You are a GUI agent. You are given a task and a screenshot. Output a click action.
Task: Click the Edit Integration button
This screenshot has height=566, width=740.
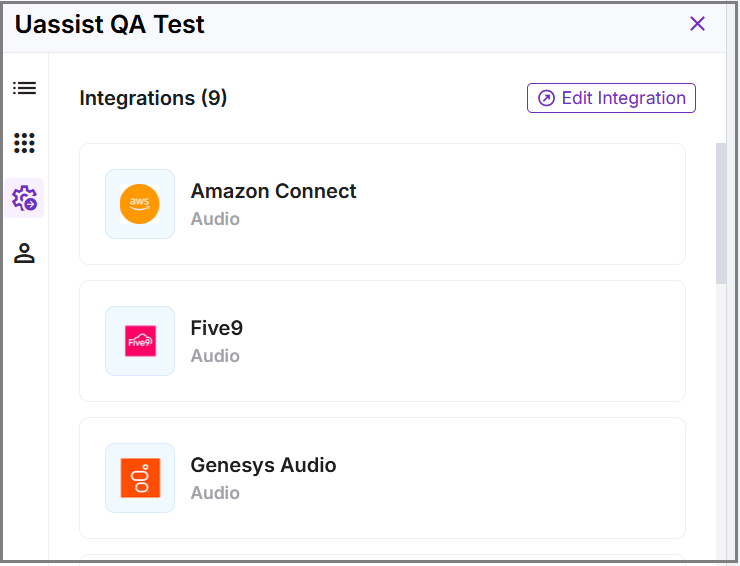(x=611, y=98)
